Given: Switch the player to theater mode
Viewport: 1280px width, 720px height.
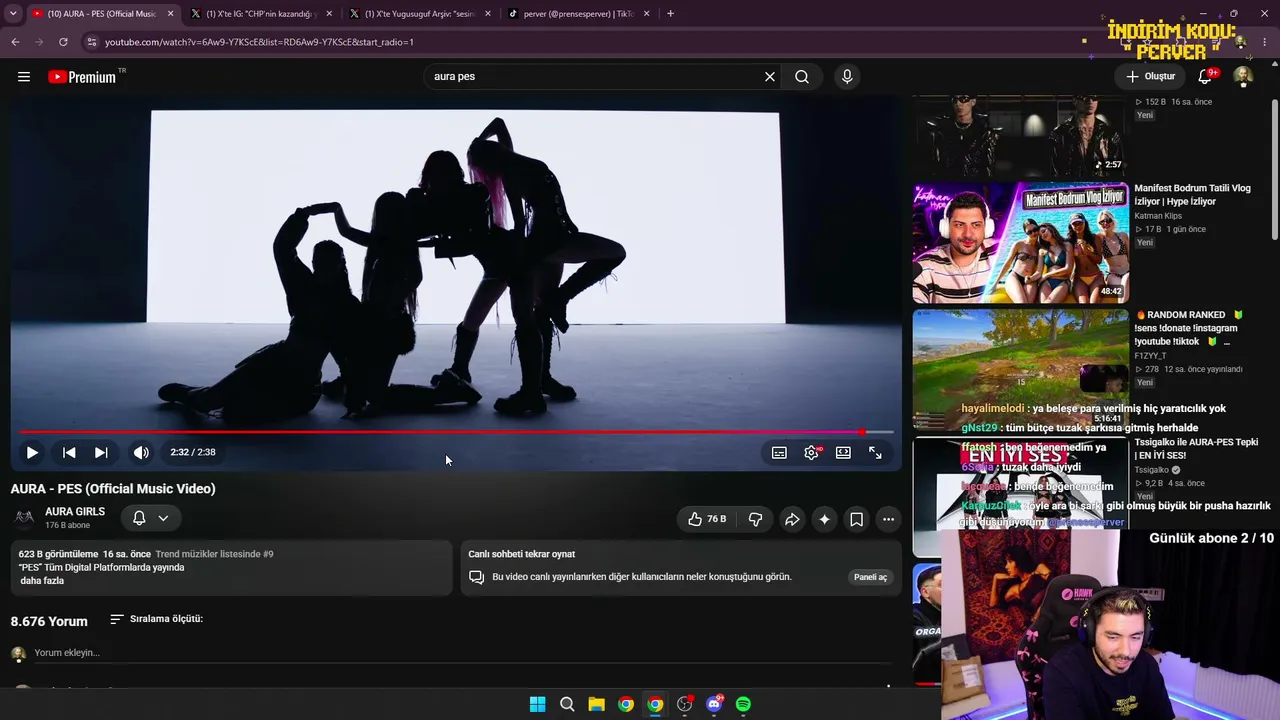Looking at the screenshot, I should [x=843, y=453].
